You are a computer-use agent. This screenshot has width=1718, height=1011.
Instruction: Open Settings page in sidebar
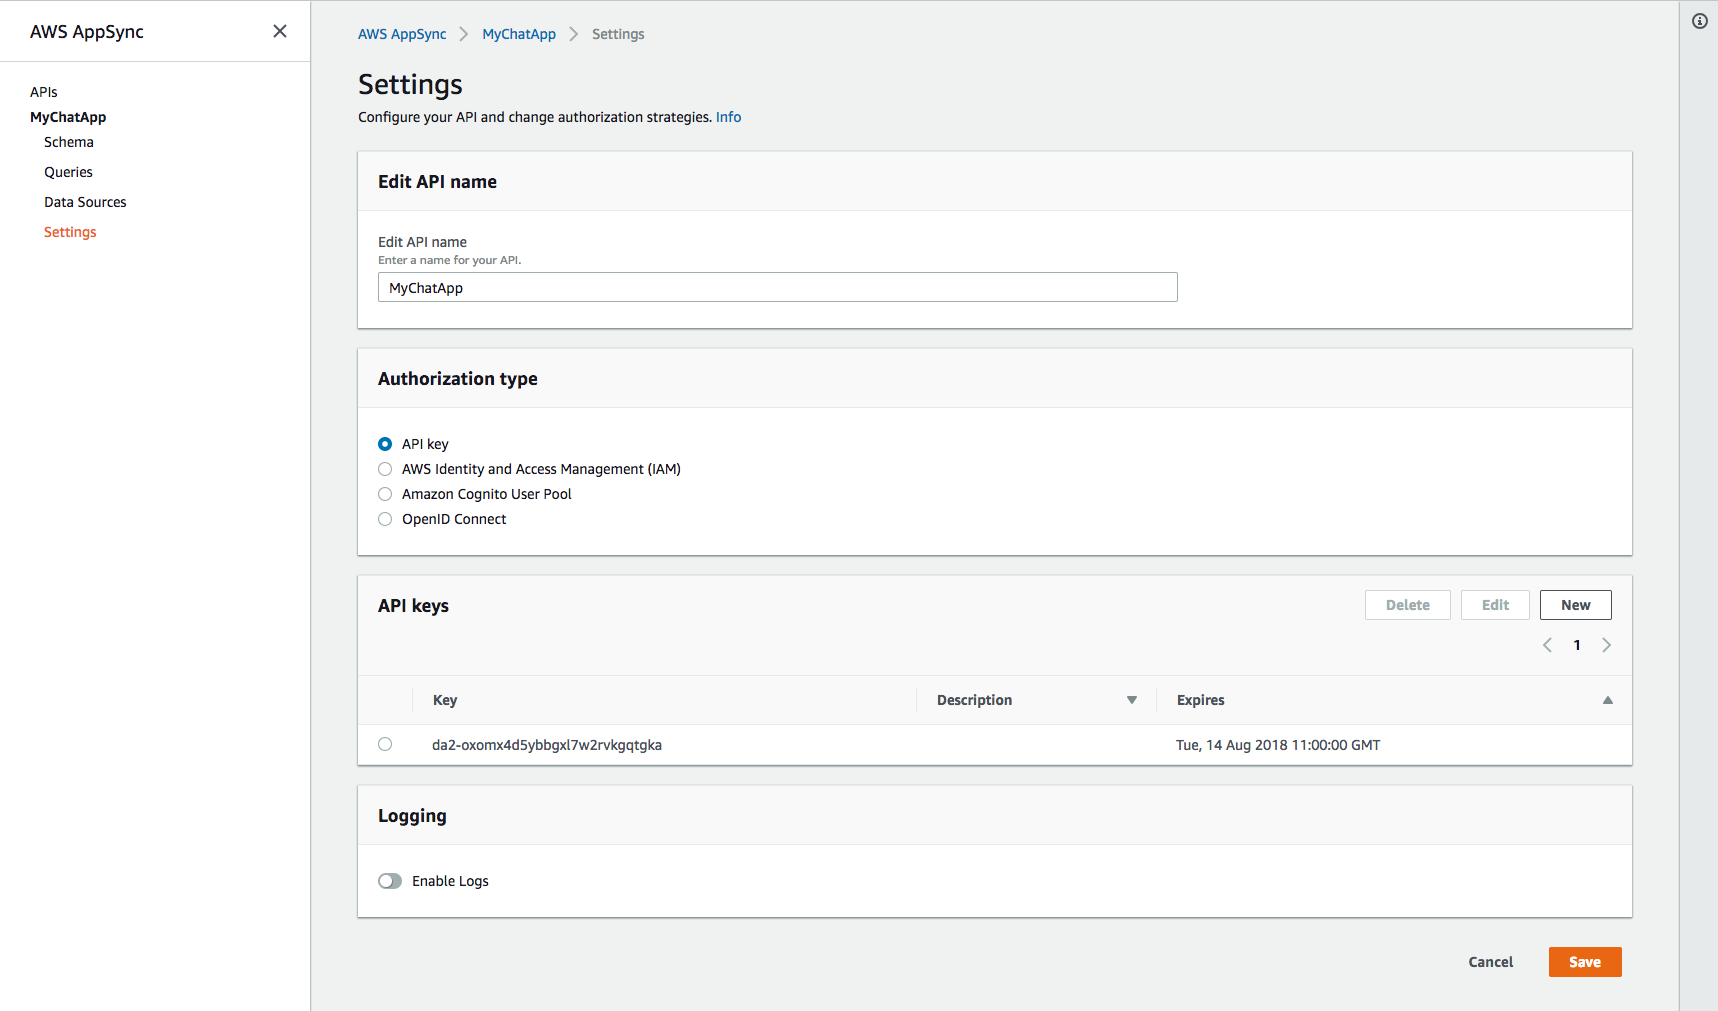click(x=70, y=232)
